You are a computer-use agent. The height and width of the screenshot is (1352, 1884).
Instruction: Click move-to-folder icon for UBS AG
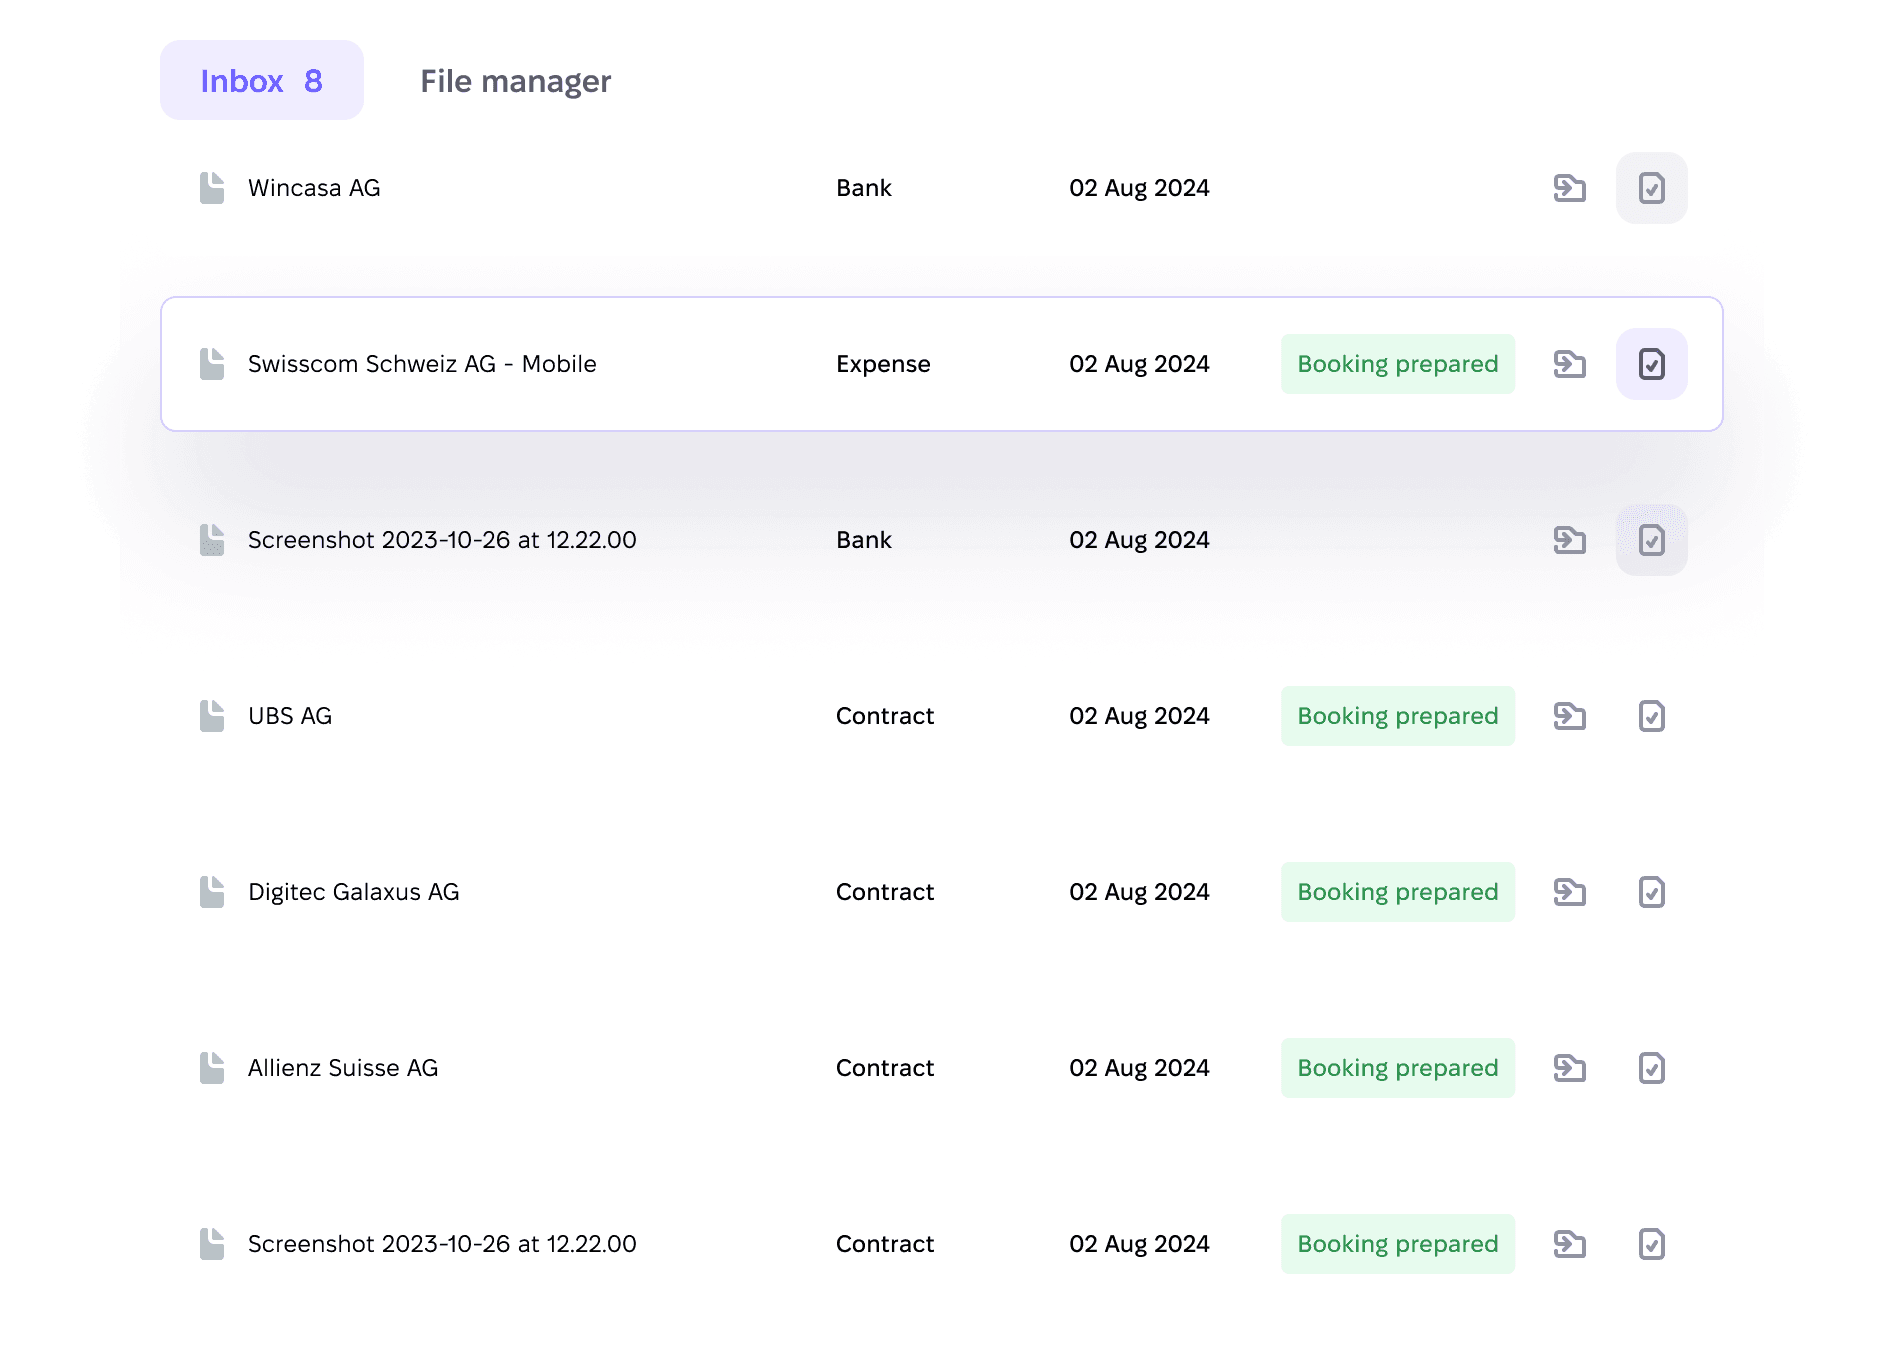[1570, 716]
